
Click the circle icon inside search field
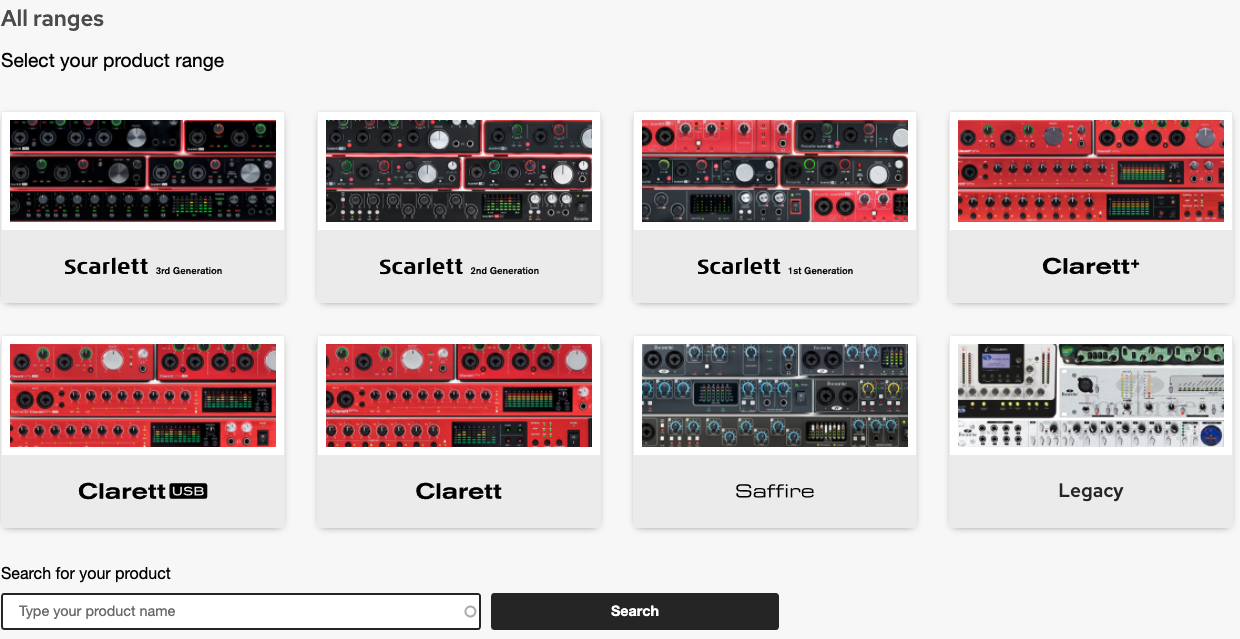470,611
